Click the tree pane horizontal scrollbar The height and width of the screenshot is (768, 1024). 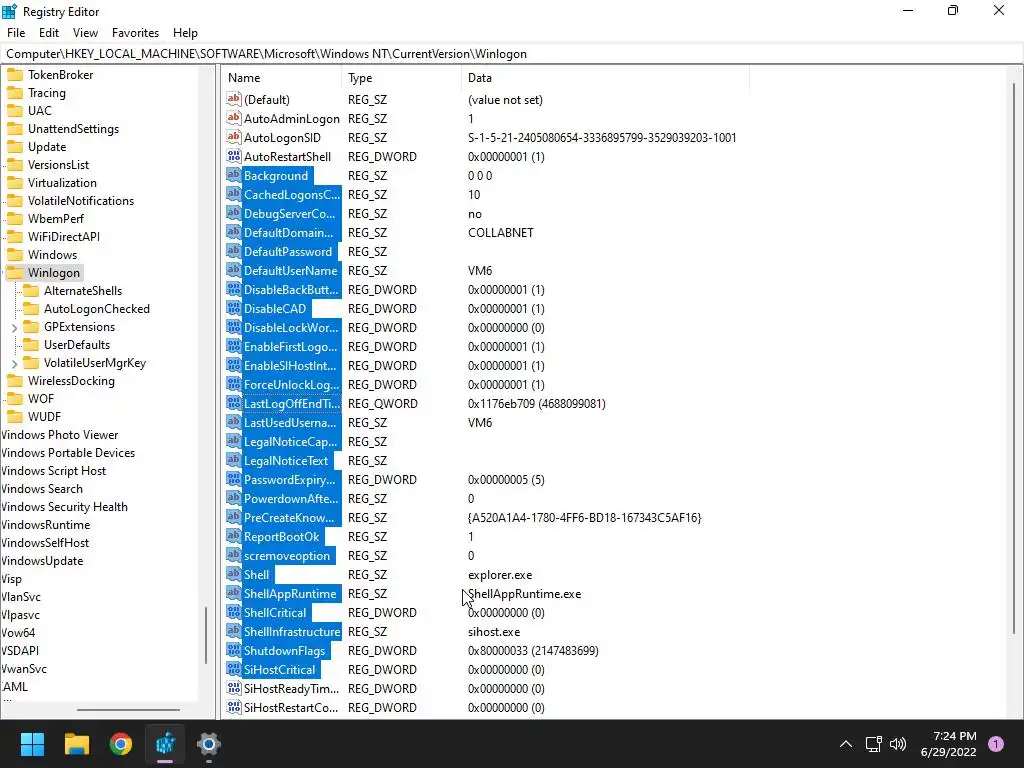tap(128, 709)
